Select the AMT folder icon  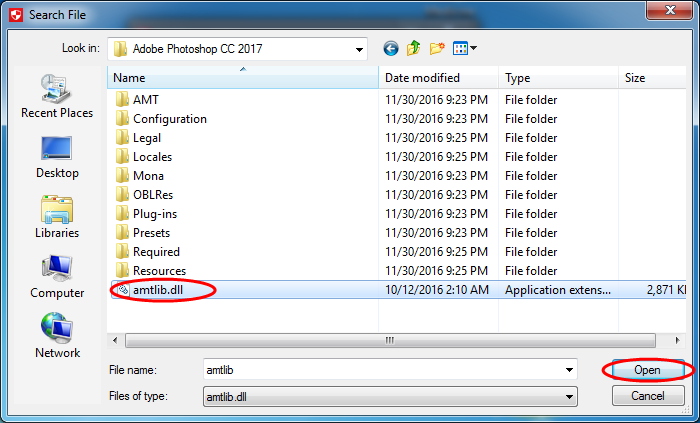click(x=122, y=100)
